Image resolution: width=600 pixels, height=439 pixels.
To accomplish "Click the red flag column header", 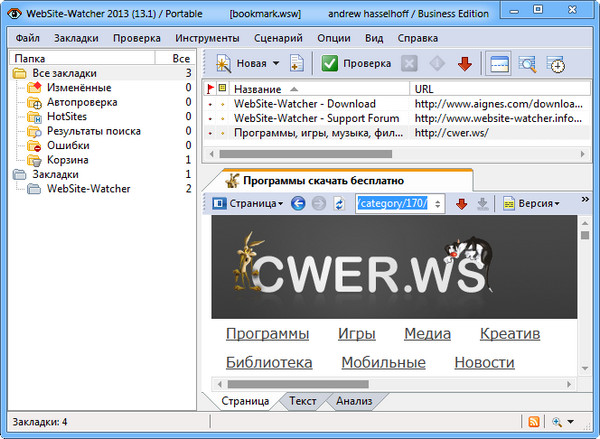I will point(210,89).
